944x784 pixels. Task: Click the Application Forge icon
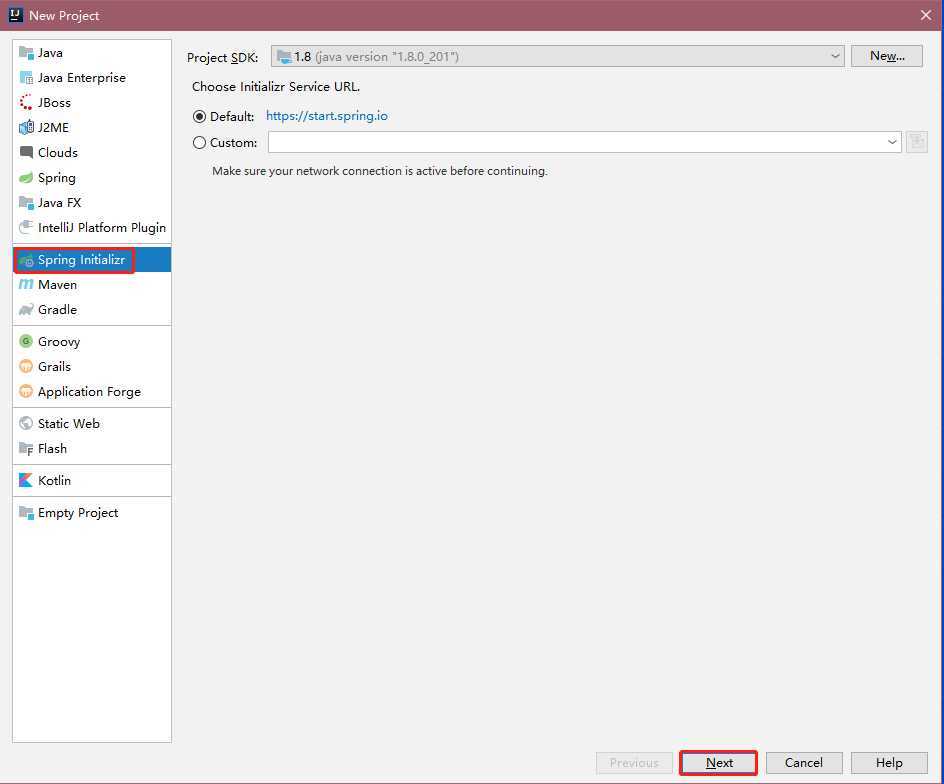pos(26,391)
